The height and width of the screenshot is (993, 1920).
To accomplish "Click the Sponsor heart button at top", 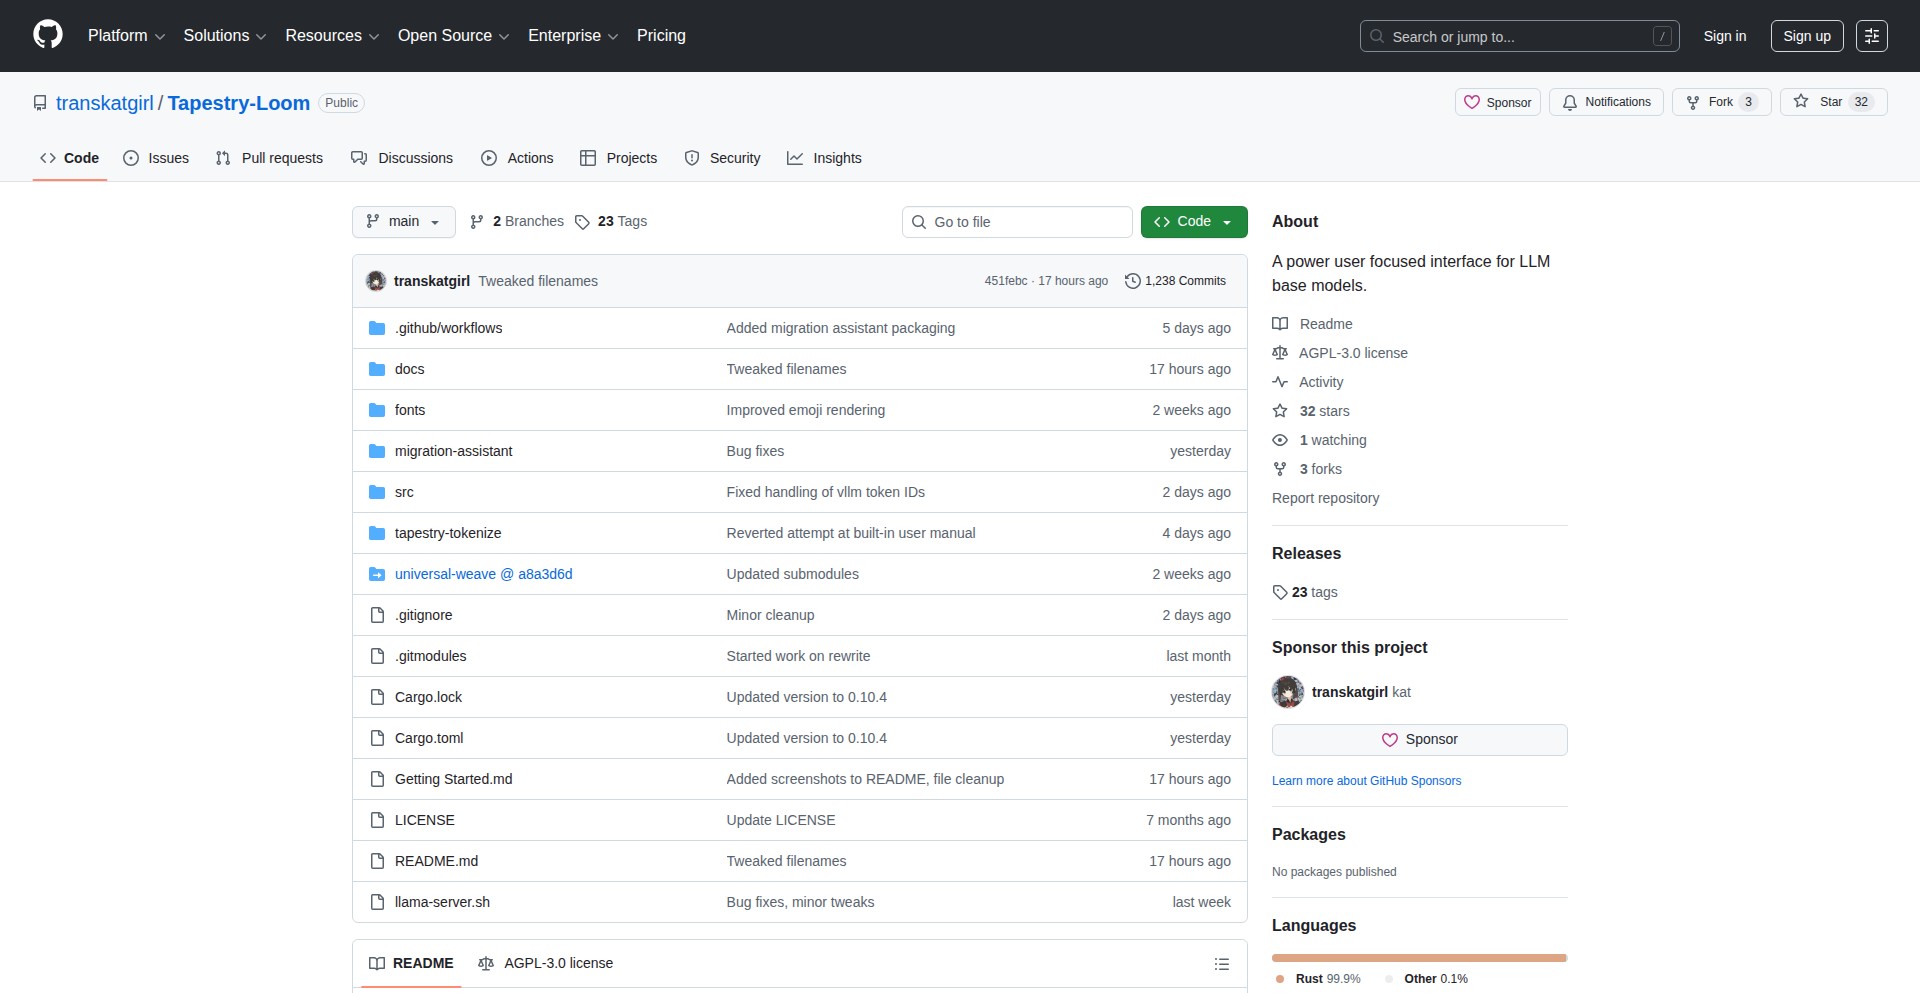I will point(1497,102).
